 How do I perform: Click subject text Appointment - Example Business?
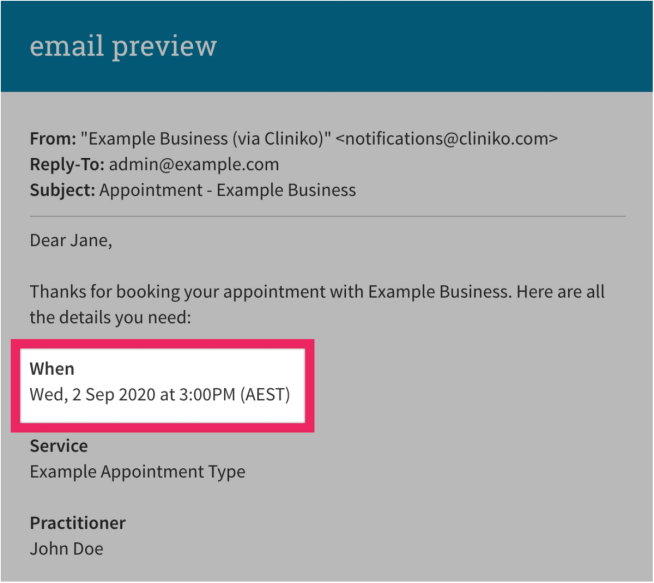(228, 190)
